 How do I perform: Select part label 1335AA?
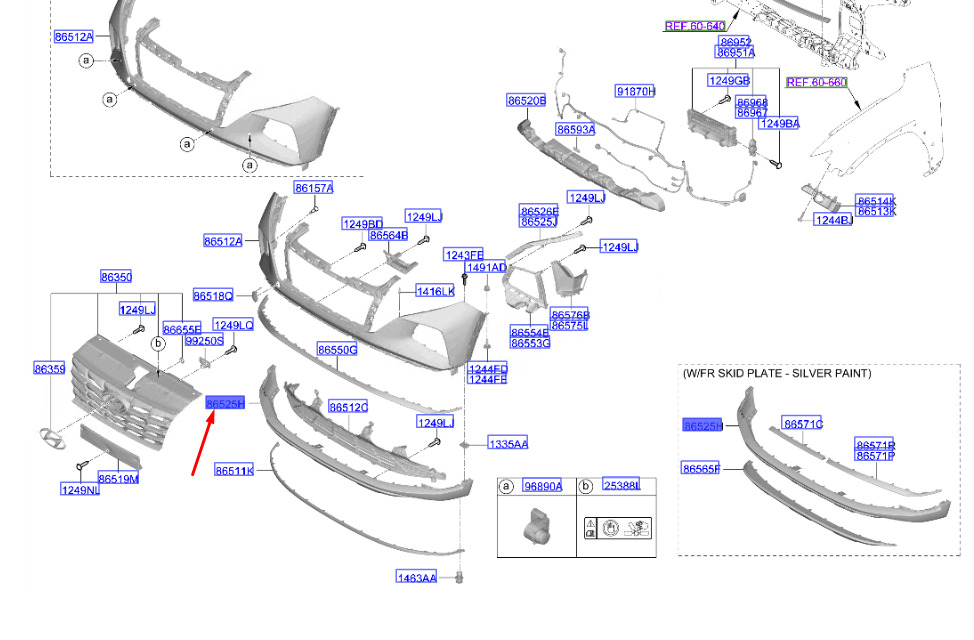(x=508, y=443)
